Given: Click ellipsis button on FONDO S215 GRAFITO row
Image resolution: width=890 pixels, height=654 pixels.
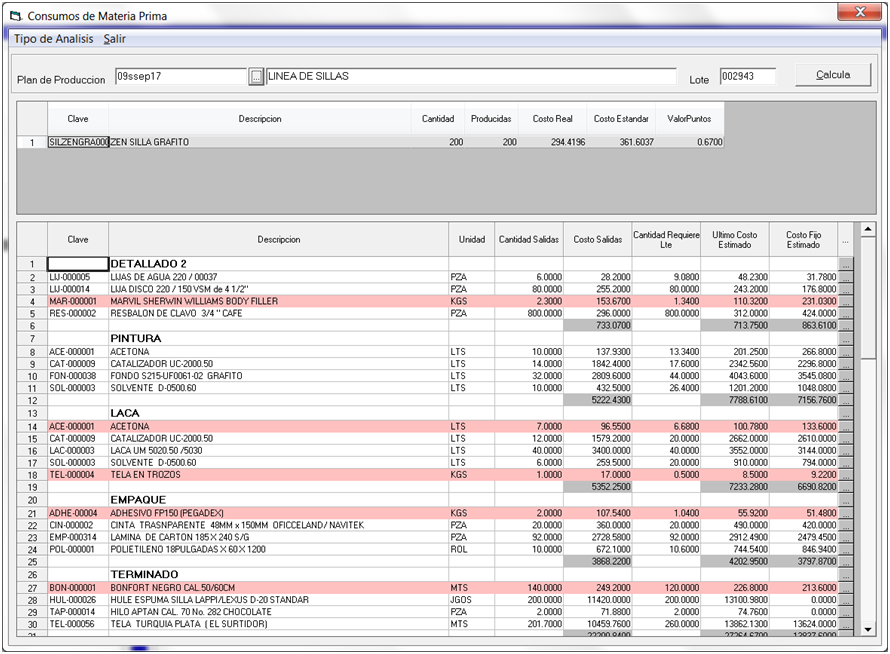Looking at the screenshot, I should point(846,376).
